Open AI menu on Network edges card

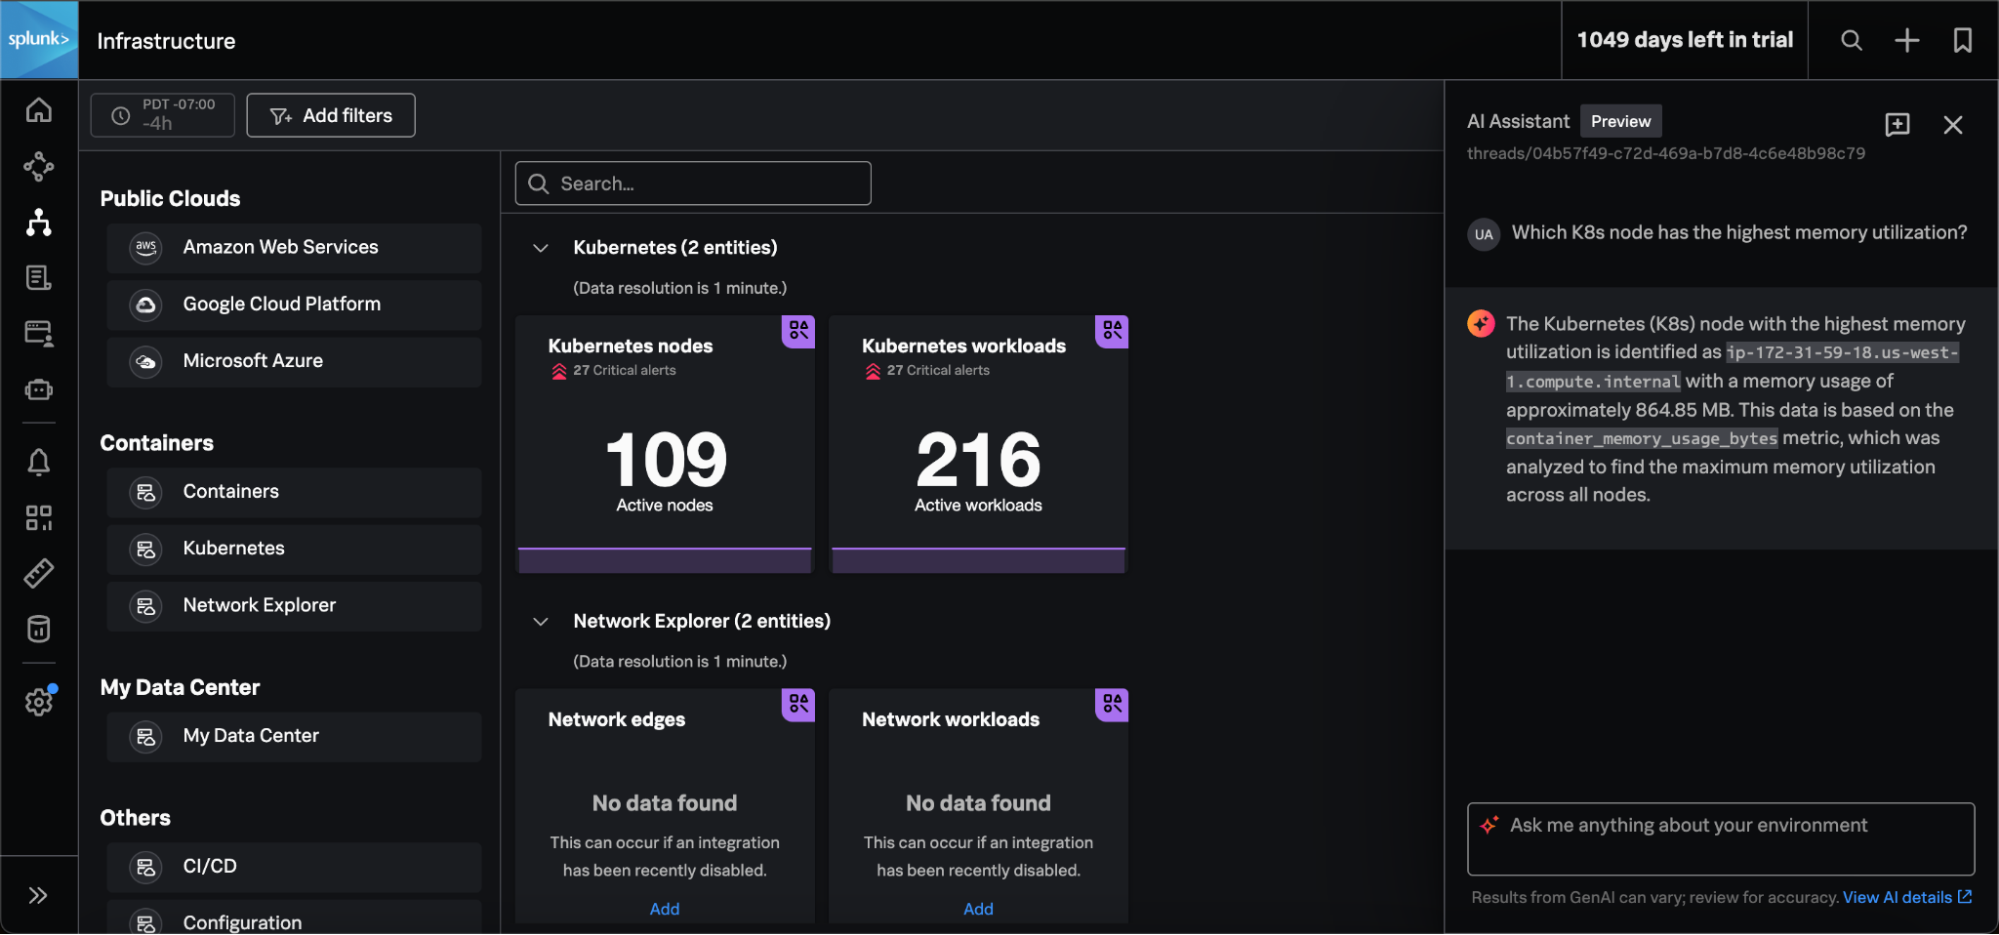pos(799,704)
